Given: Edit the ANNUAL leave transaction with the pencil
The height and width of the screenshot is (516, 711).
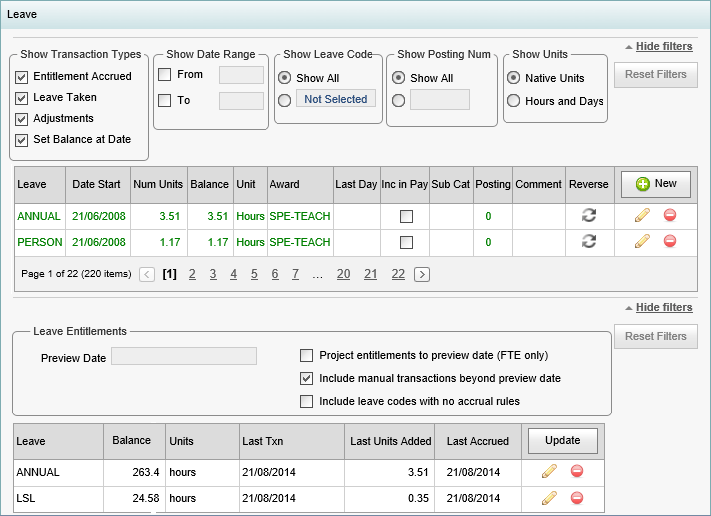Looking at the screenshot, I should (x=642, y=215).
